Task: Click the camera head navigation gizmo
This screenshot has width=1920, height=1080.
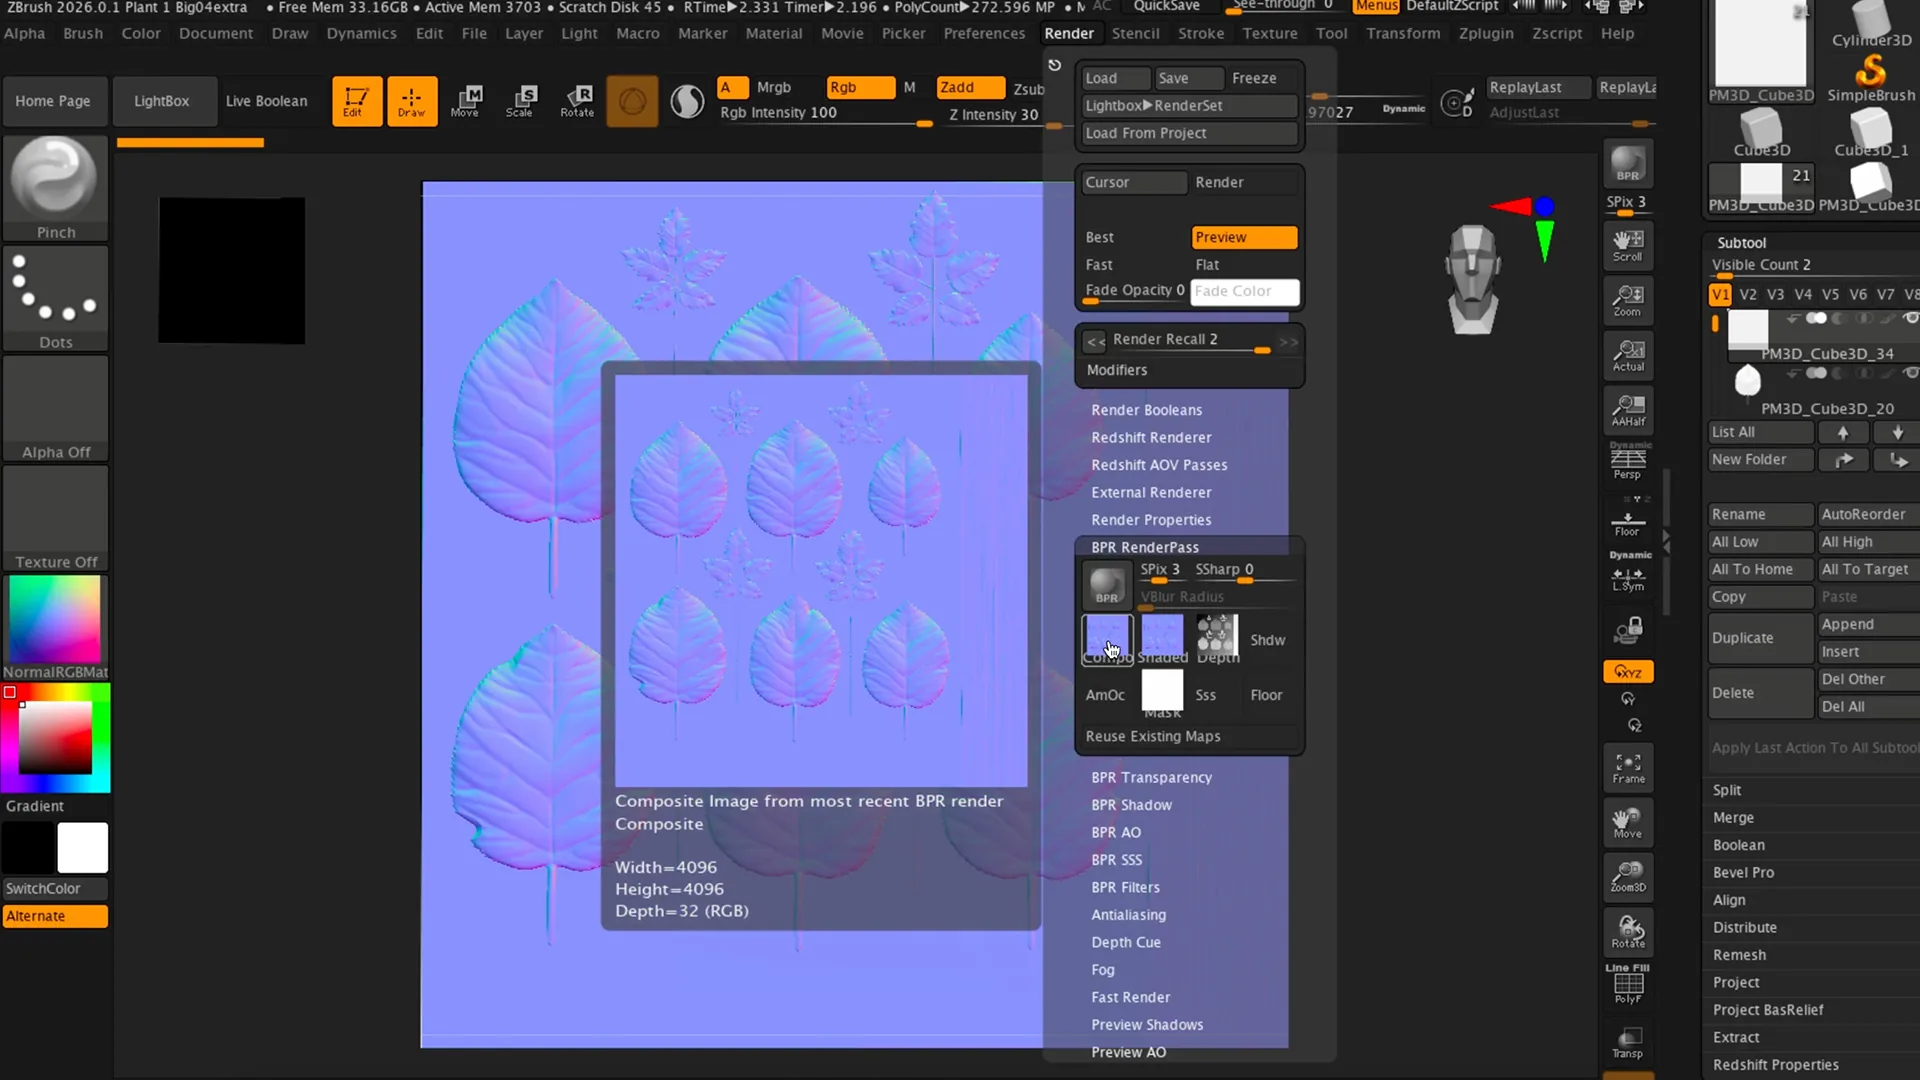Action: coord(1472,279)
